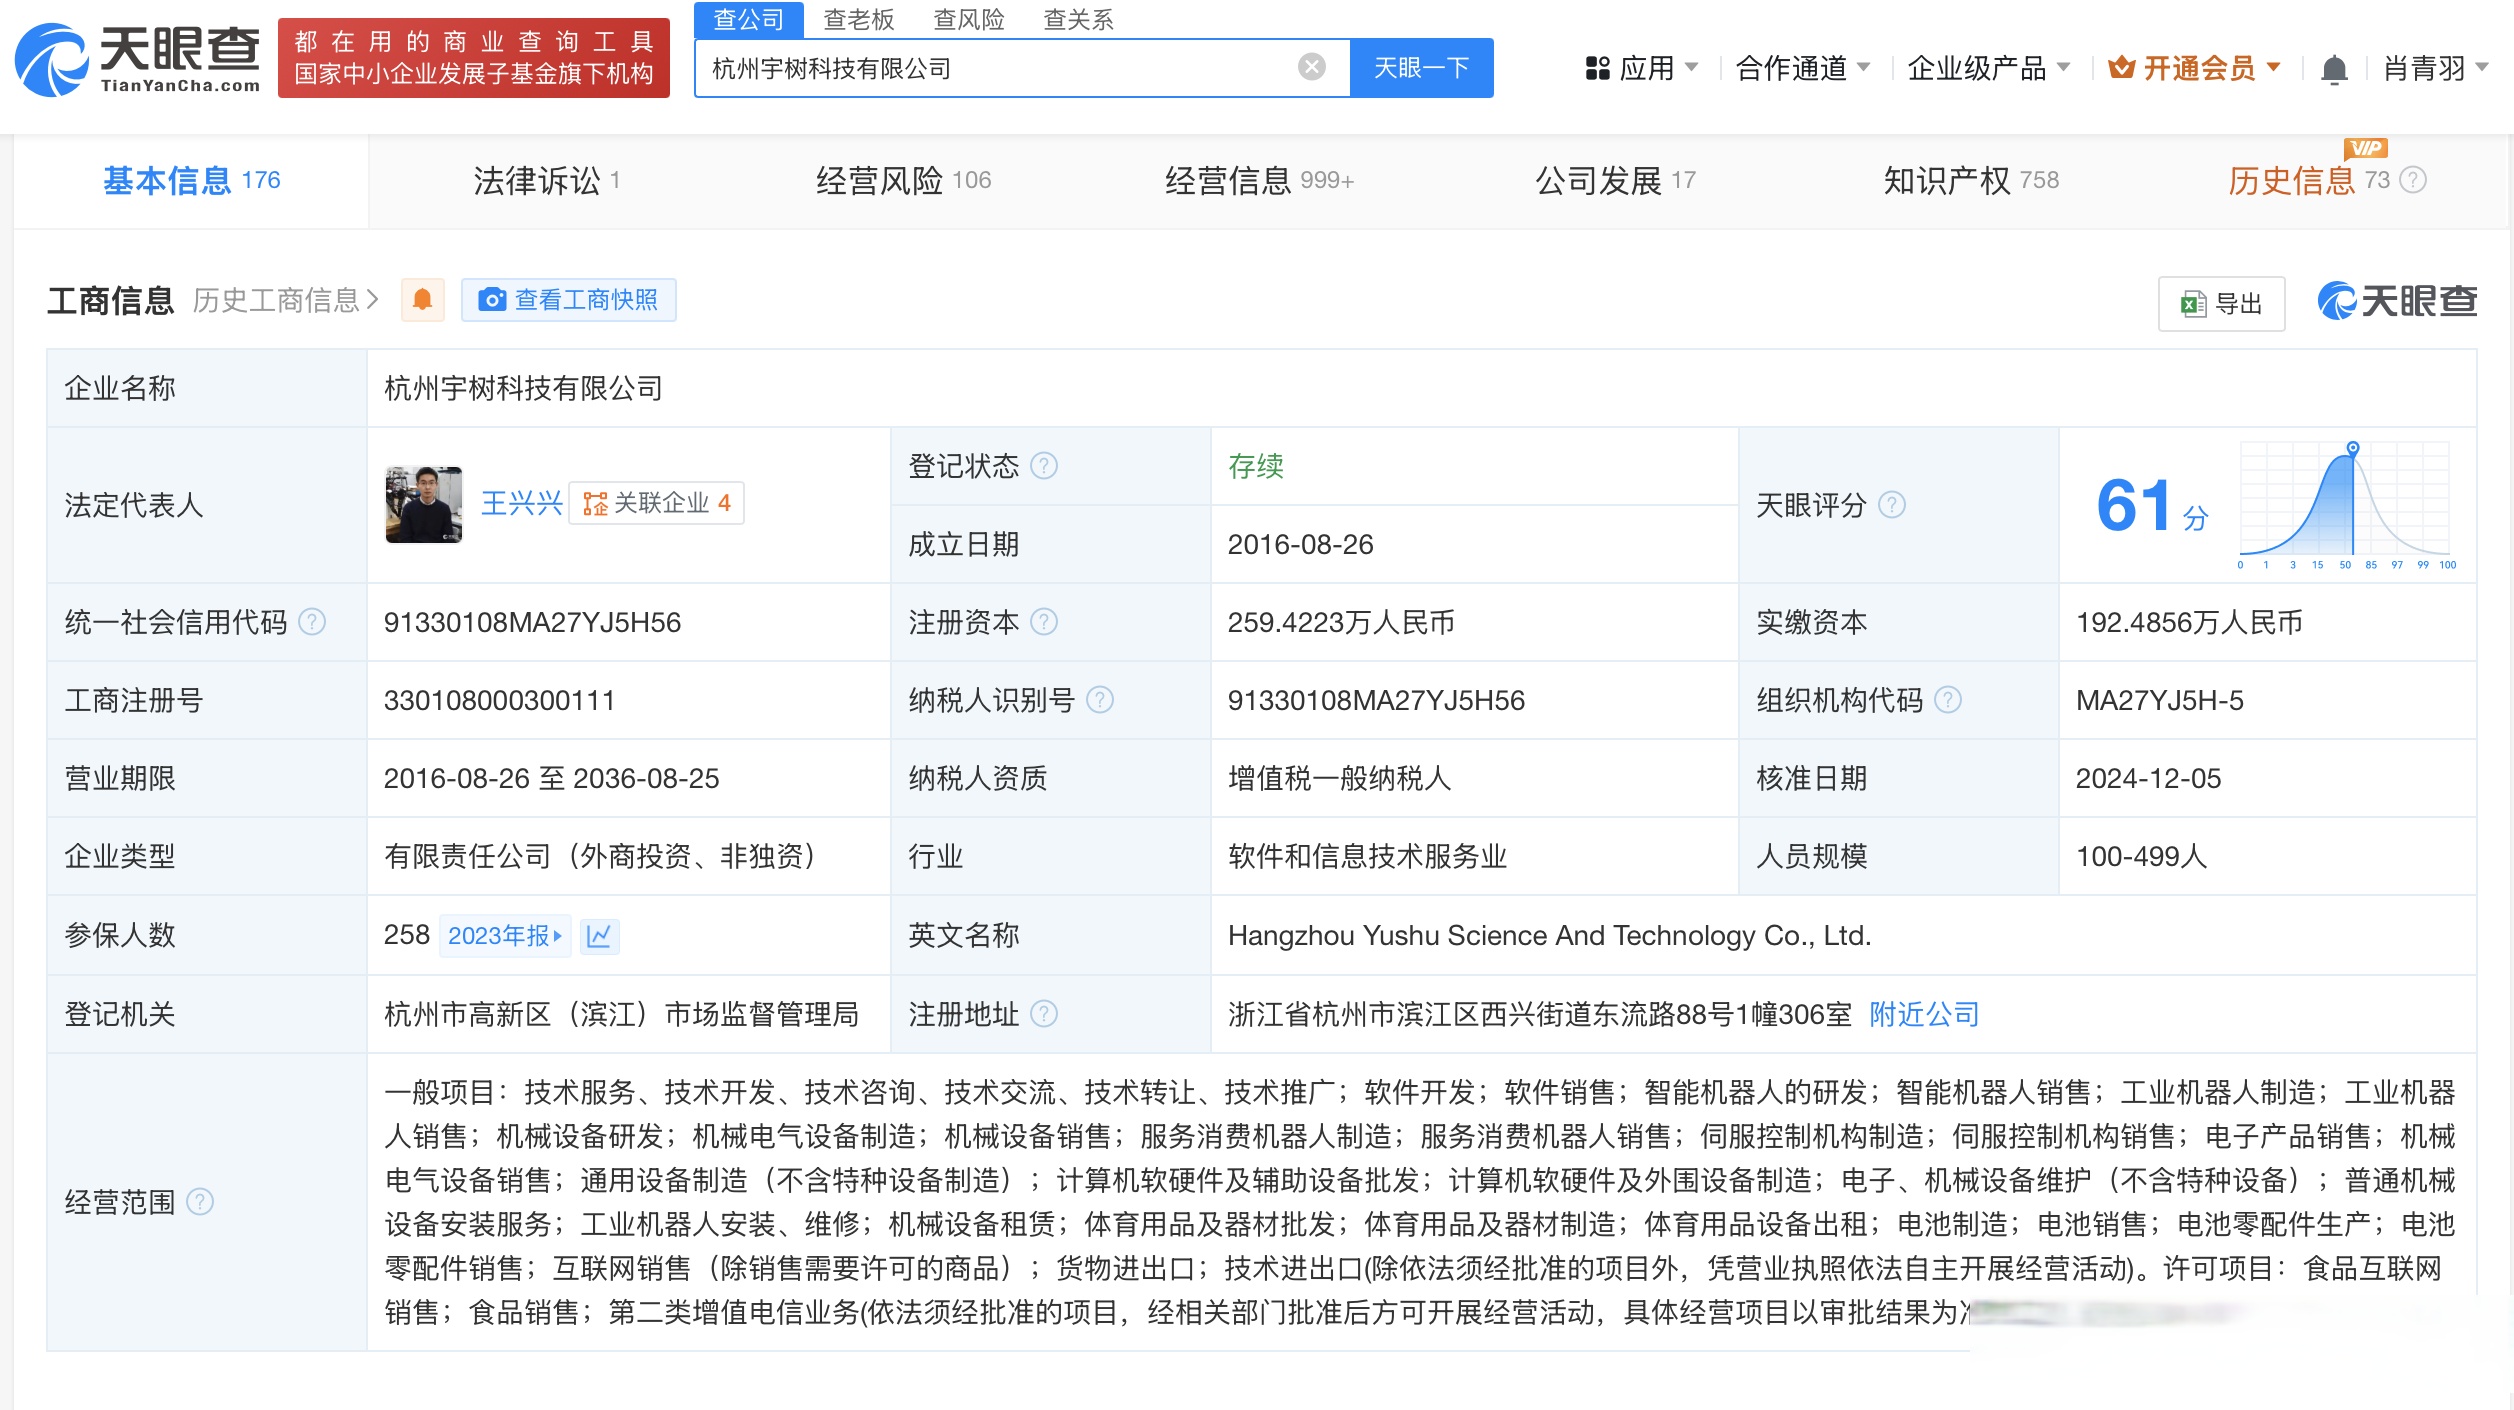Open help tooltip beside 天眼评分
2514x1410 pixels.
(x=1890, y=506)
